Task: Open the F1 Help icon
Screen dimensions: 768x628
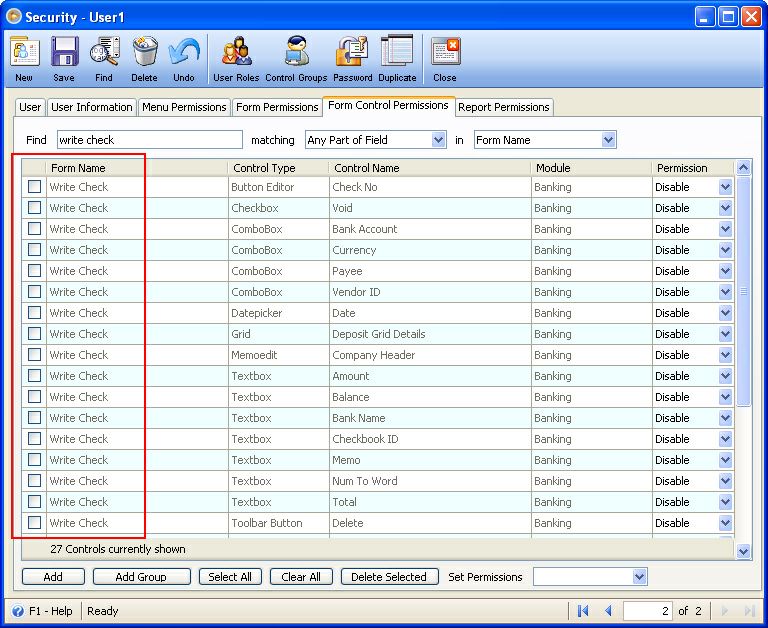Action: tap(18, 611)
